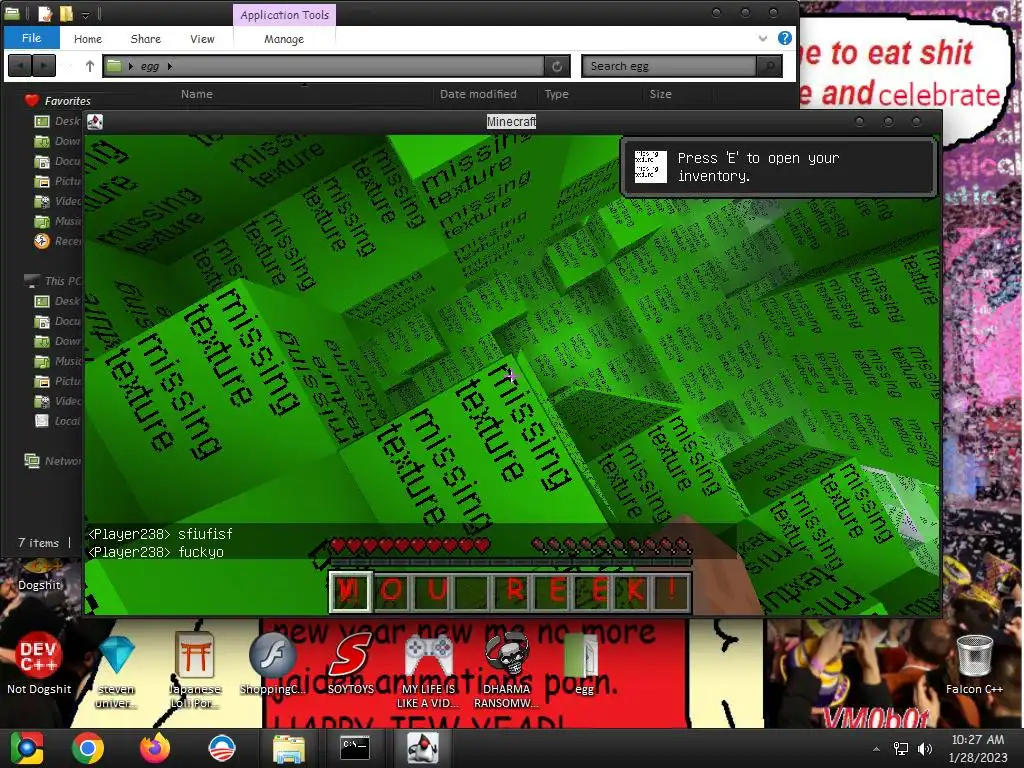
Task: Select first hotbar slot with letter M
Action: pyautogui.click(x=350, y=591)
